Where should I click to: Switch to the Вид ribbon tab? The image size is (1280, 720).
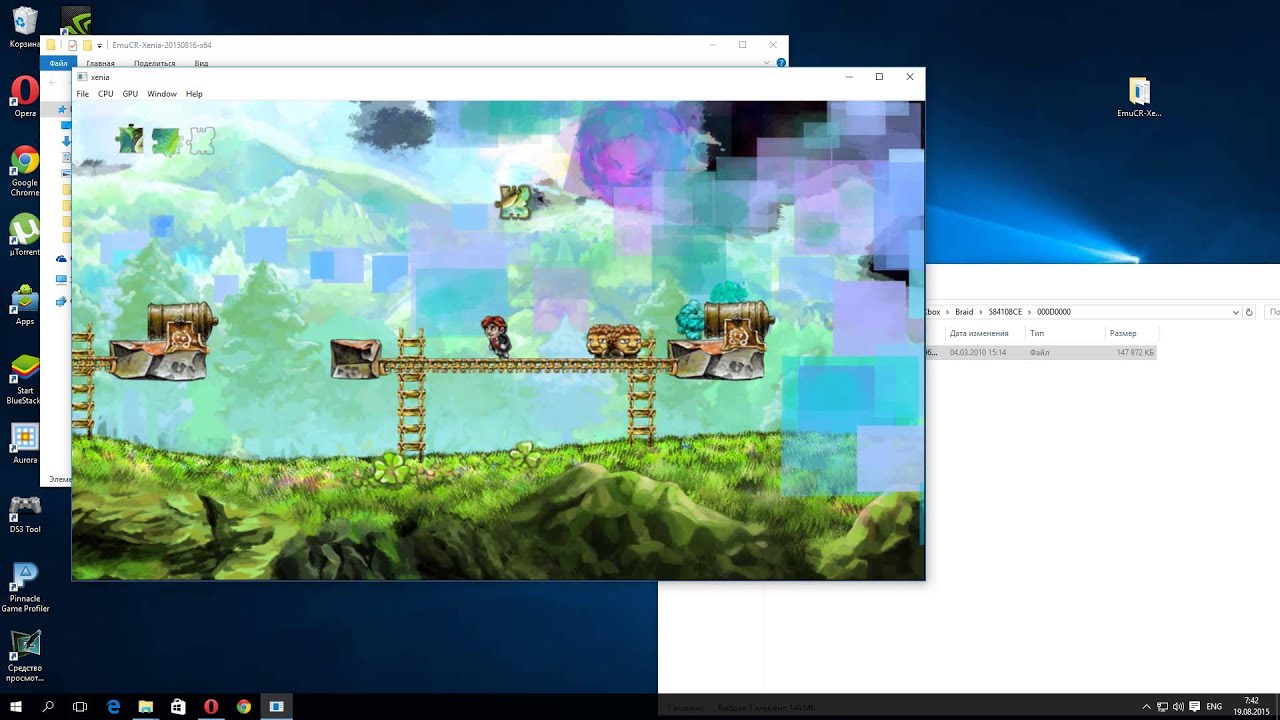click(x=201, y=63)
